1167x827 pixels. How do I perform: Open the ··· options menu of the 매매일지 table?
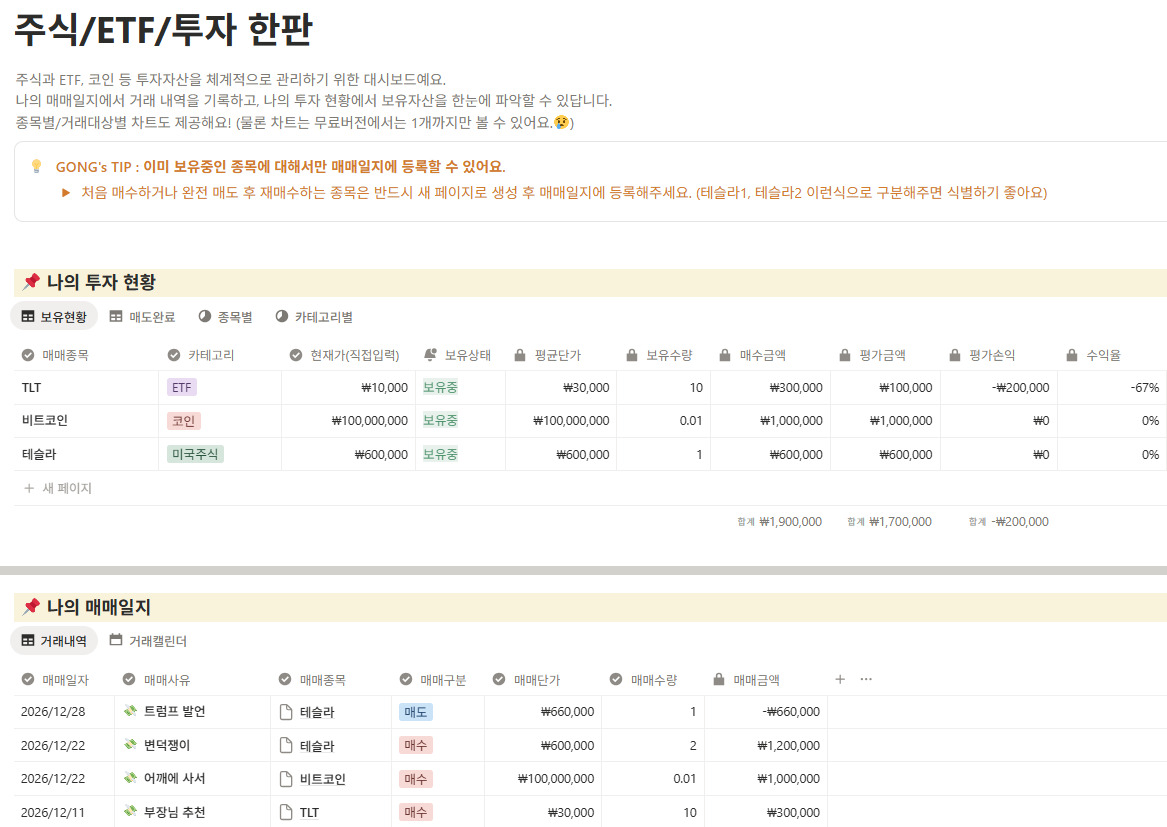tap(865, 678)
